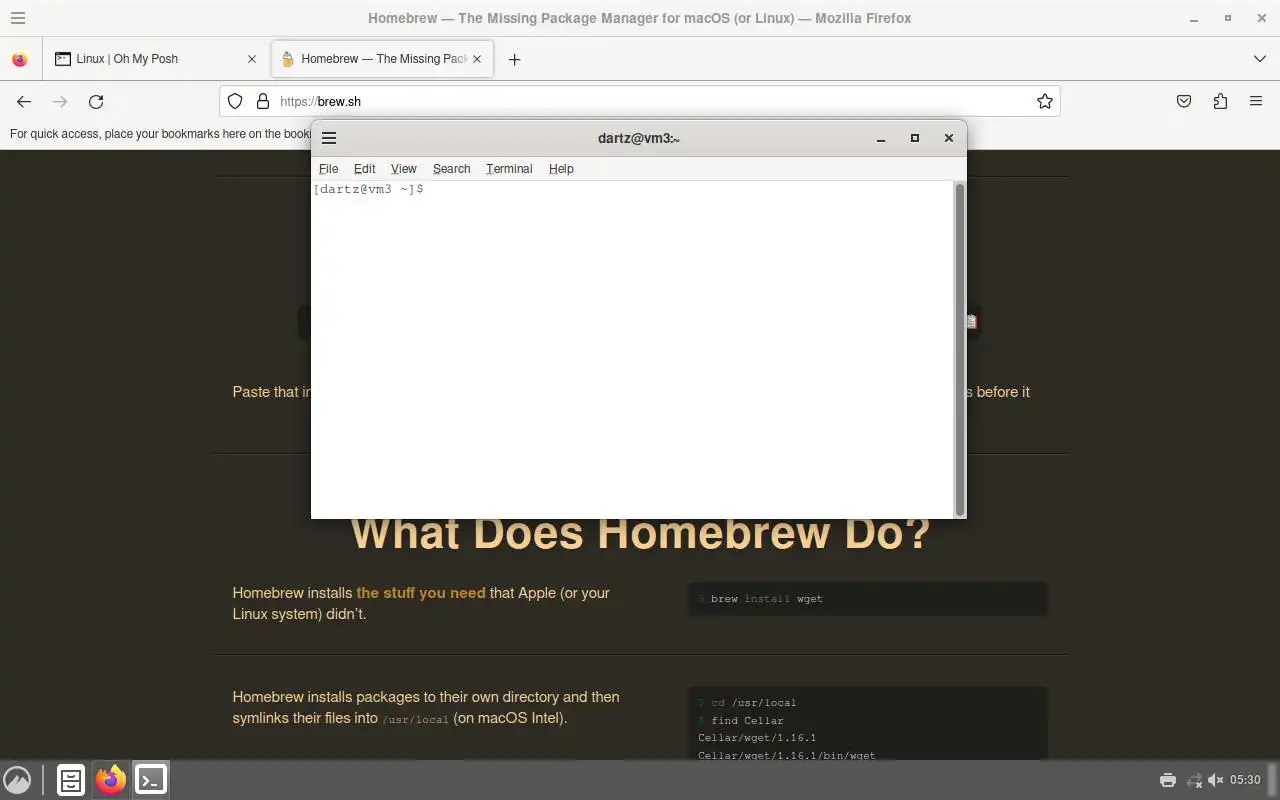
Task: Close the Homebrew tab
Action: (x=477, y=59)
